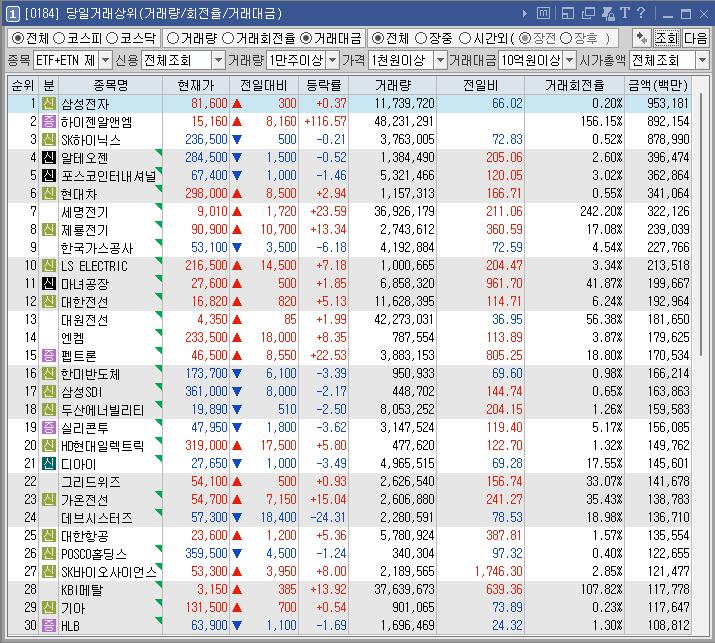Select the 거래회전율 radio button
This screenshot has height=643, width=715.
pos(227,38)
